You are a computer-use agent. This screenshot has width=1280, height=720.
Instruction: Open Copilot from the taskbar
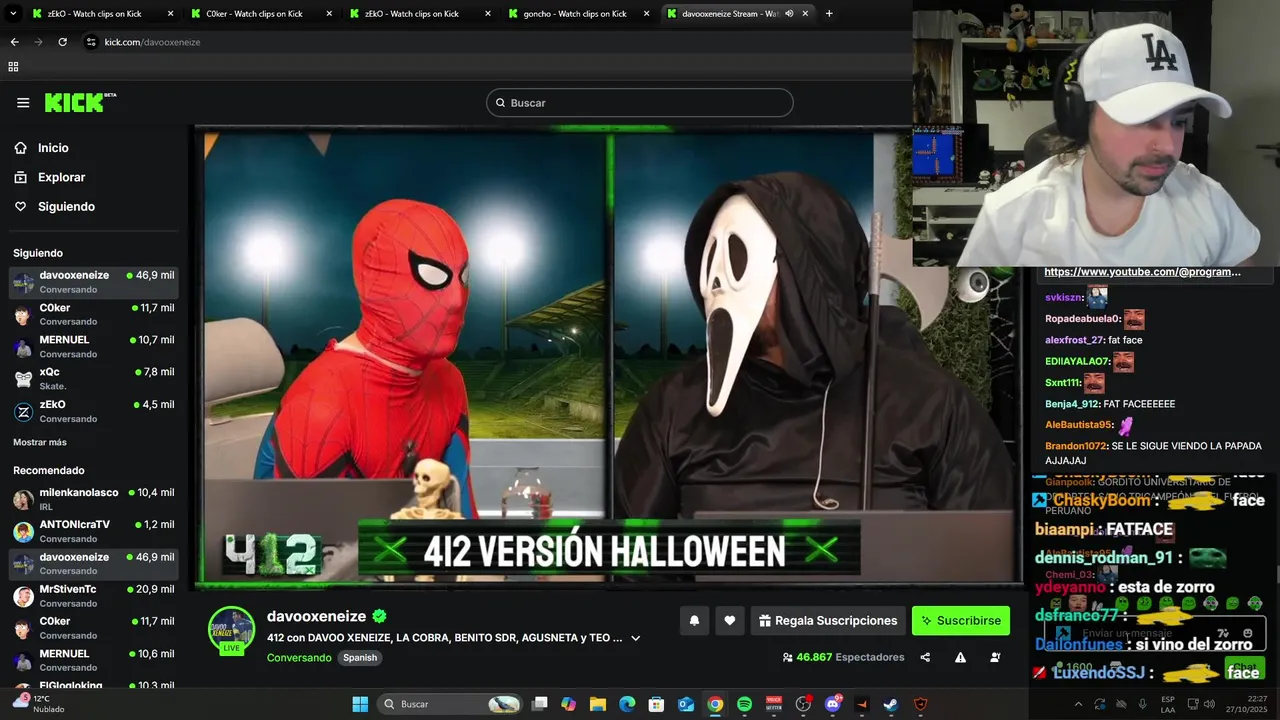pos(568,704)
